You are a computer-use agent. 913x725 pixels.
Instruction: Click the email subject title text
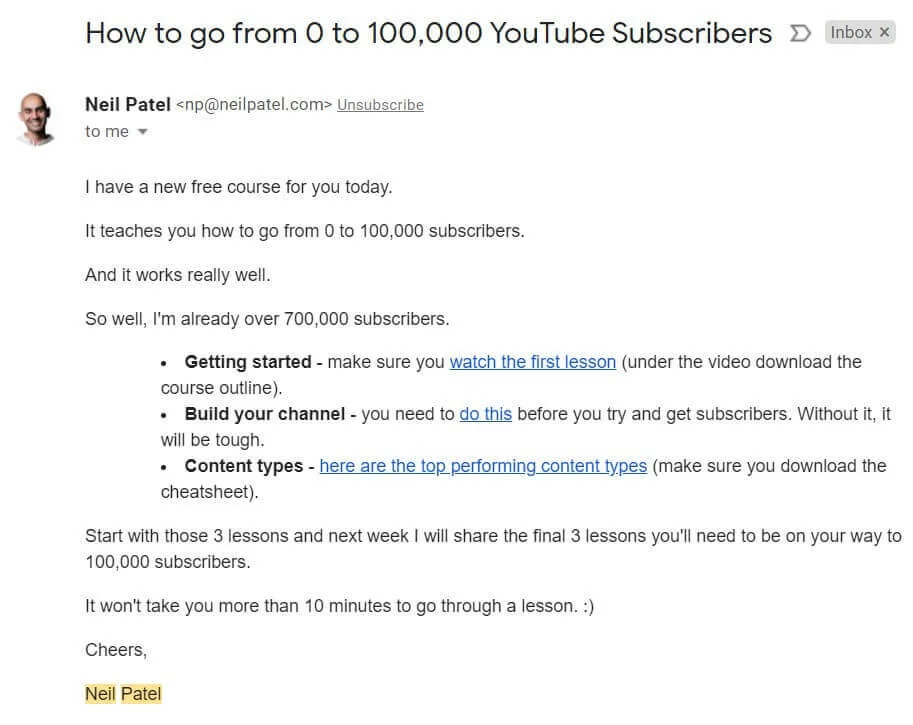tap(428, 33)
